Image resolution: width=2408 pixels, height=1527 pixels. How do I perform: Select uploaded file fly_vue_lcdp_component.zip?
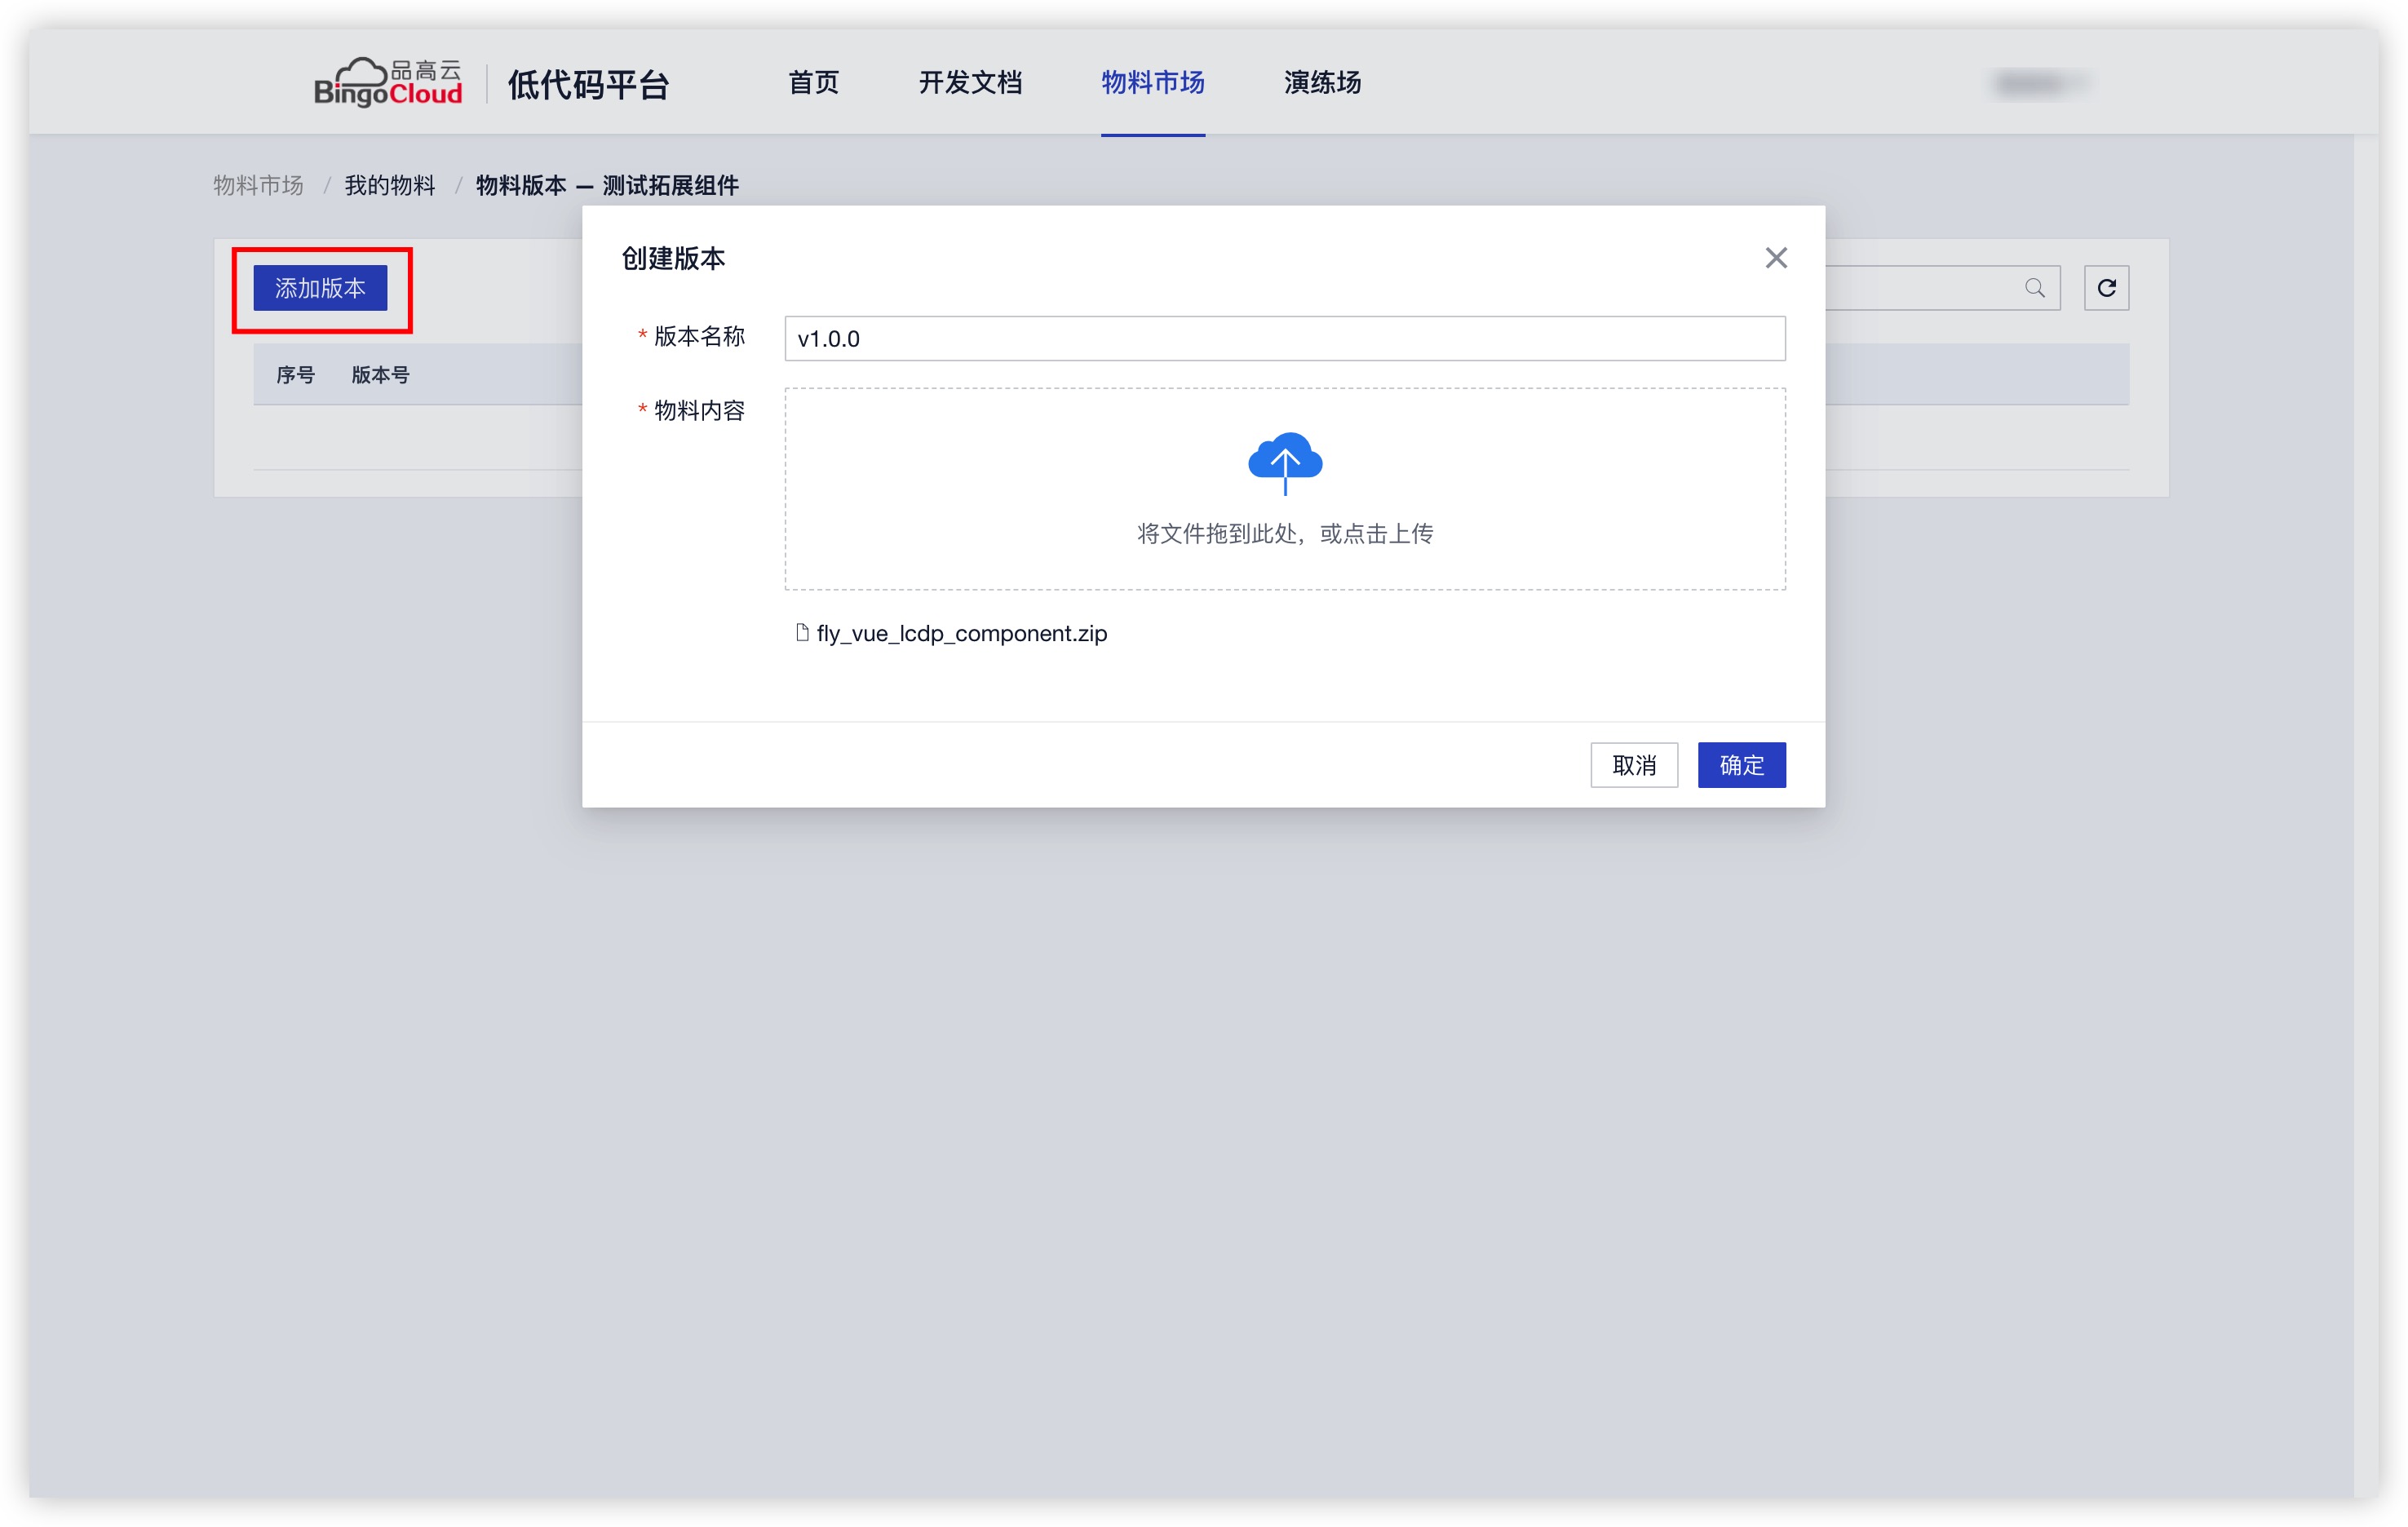point(961,633)
